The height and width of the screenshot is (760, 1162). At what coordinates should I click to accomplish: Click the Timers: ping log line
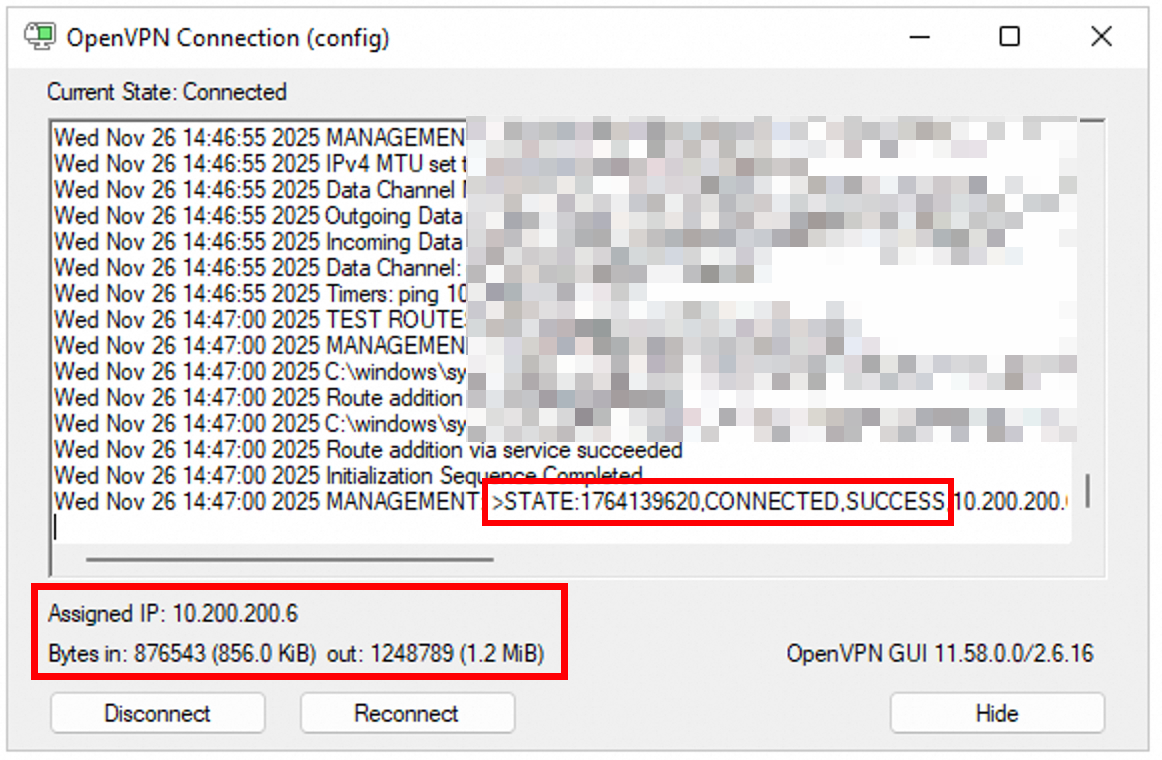pos(260,294)
